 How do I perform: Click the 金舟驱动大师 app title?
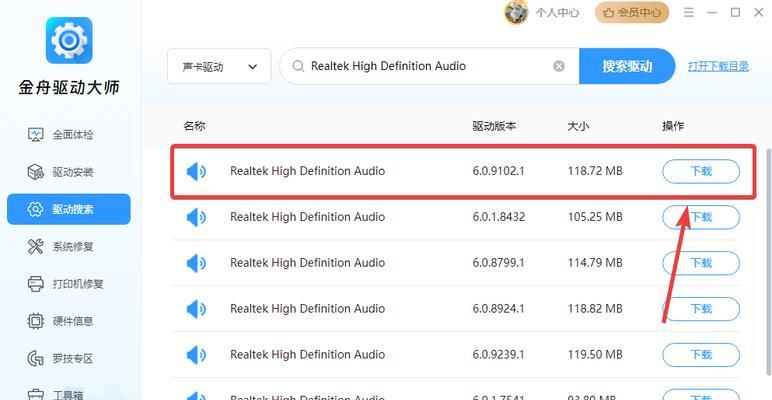[x=69, y=88]
